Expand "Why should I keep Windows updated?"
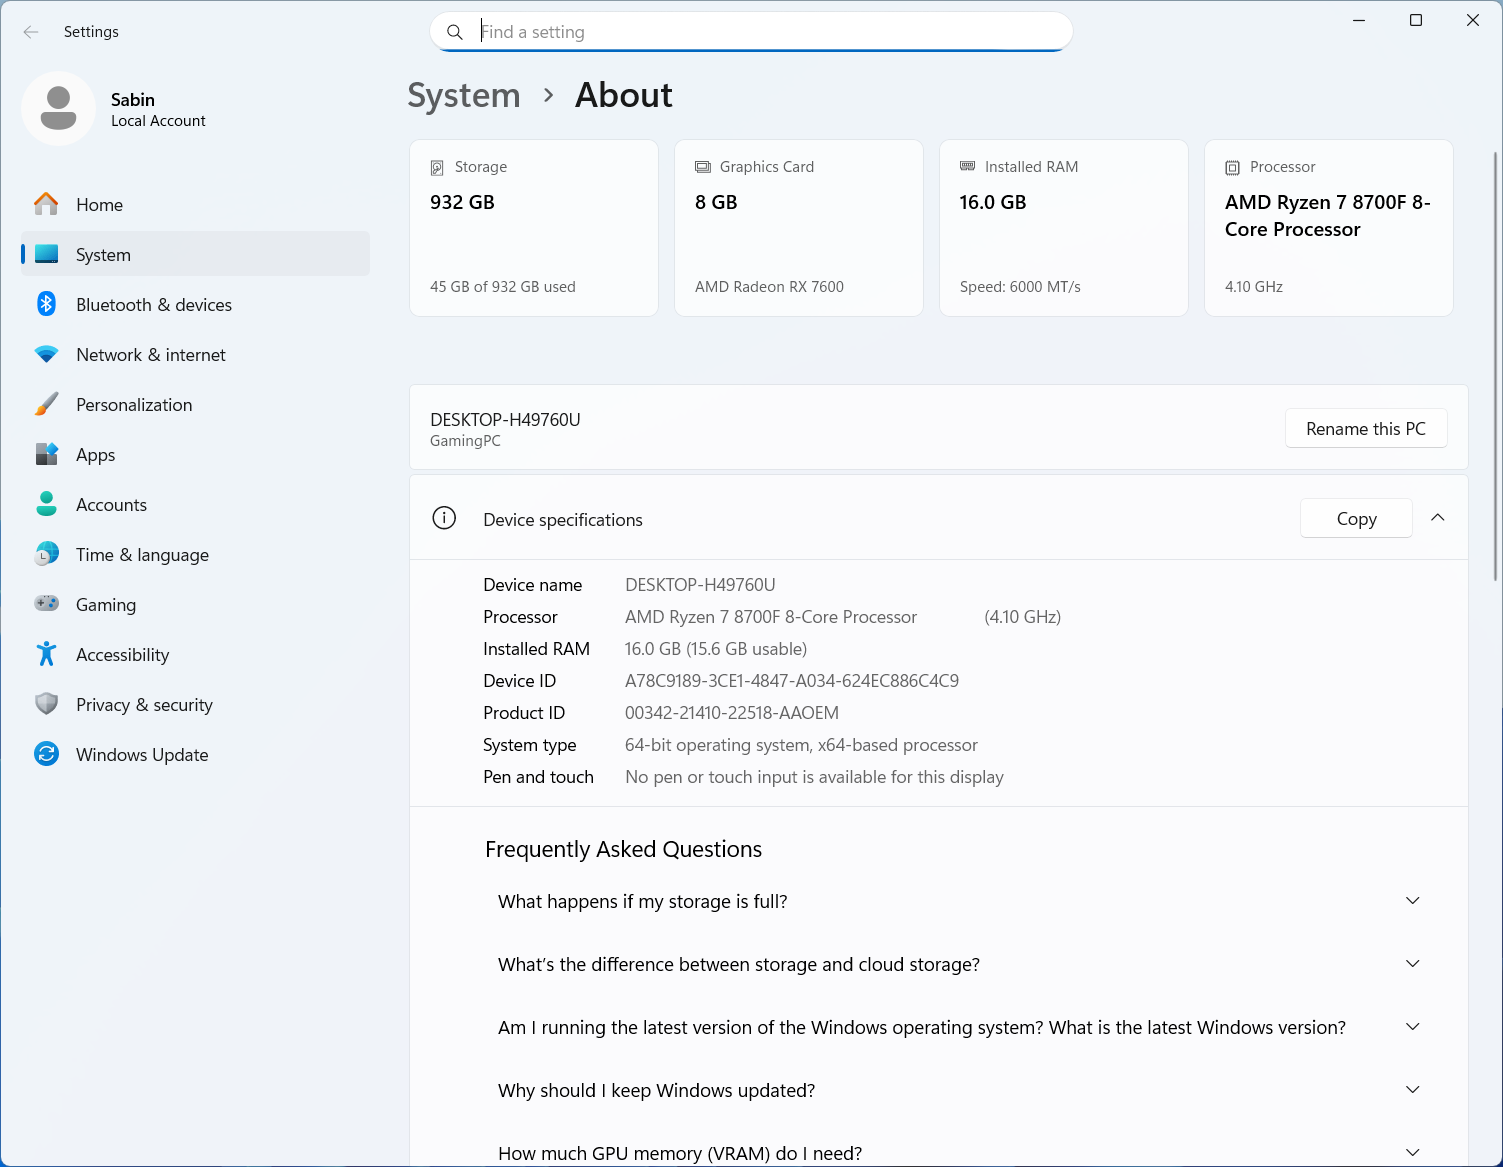 point(1412,1090)
